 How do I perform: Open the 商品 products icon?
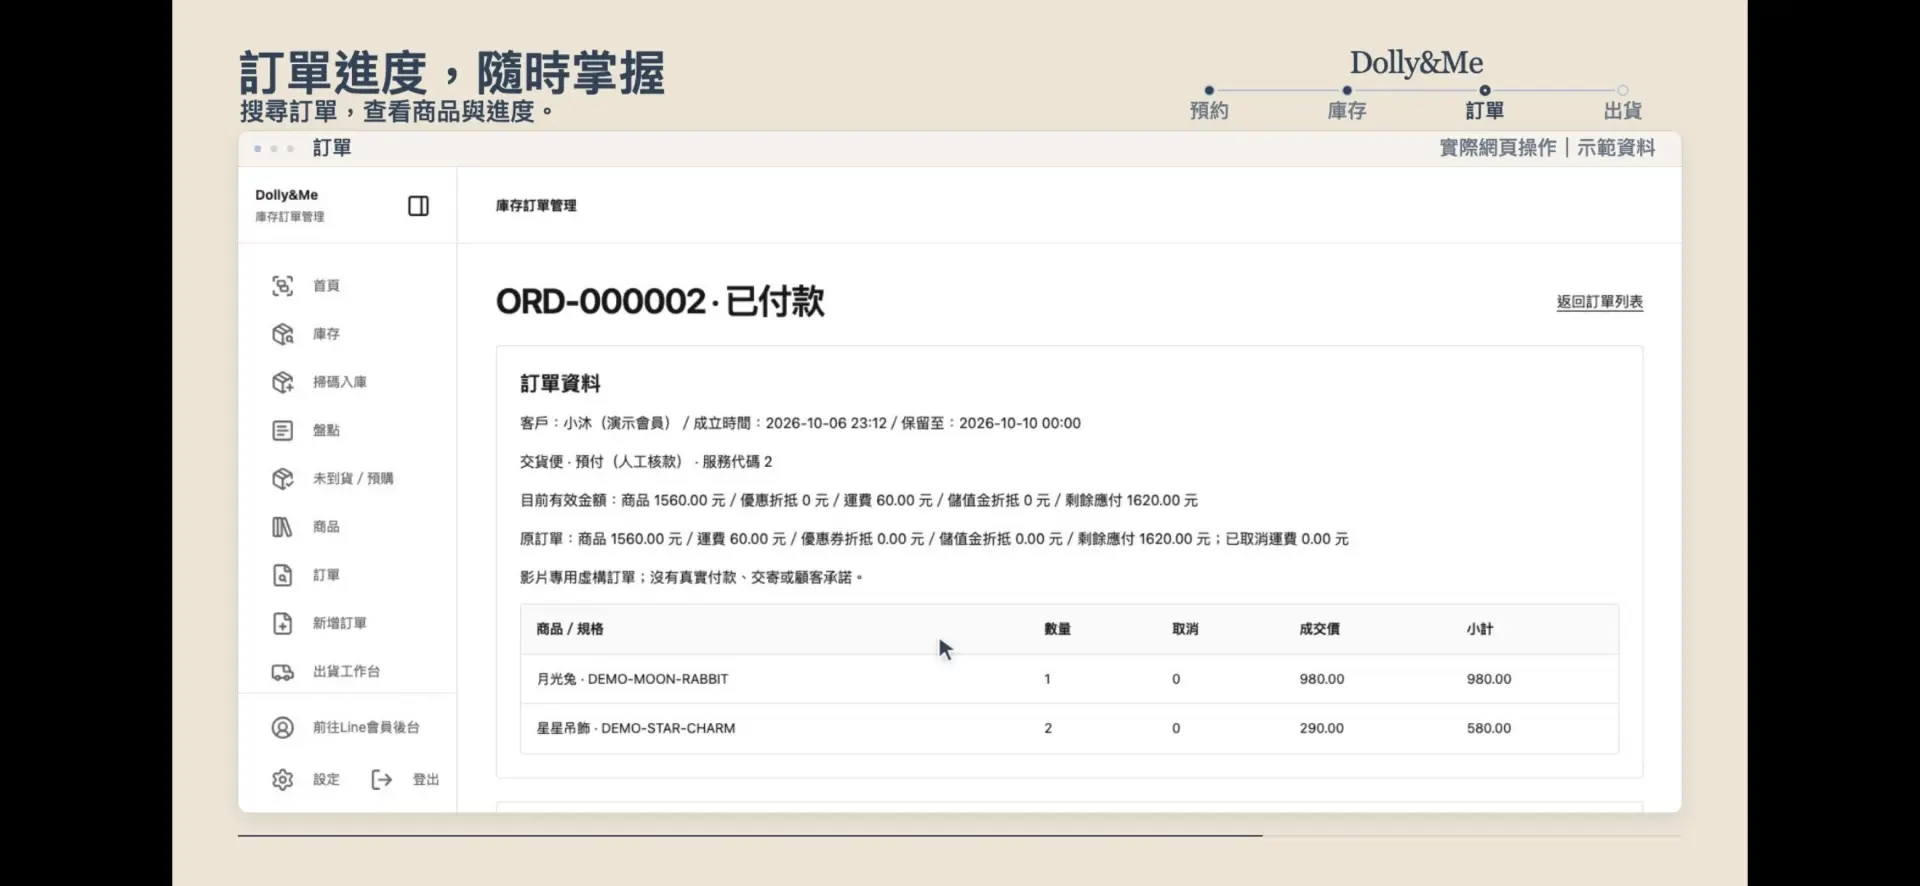(283, 527)
